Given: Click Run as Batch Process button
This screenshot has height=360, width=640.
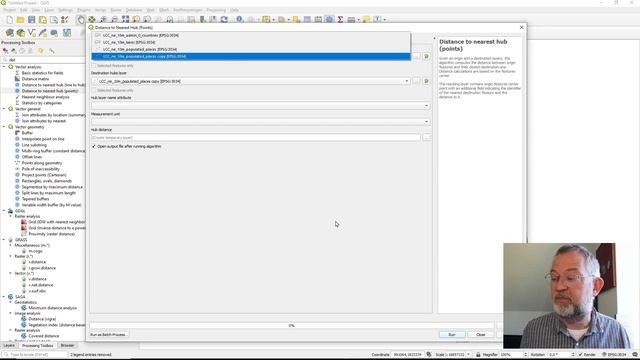Looking at the screenshot, I should (108, 335).
